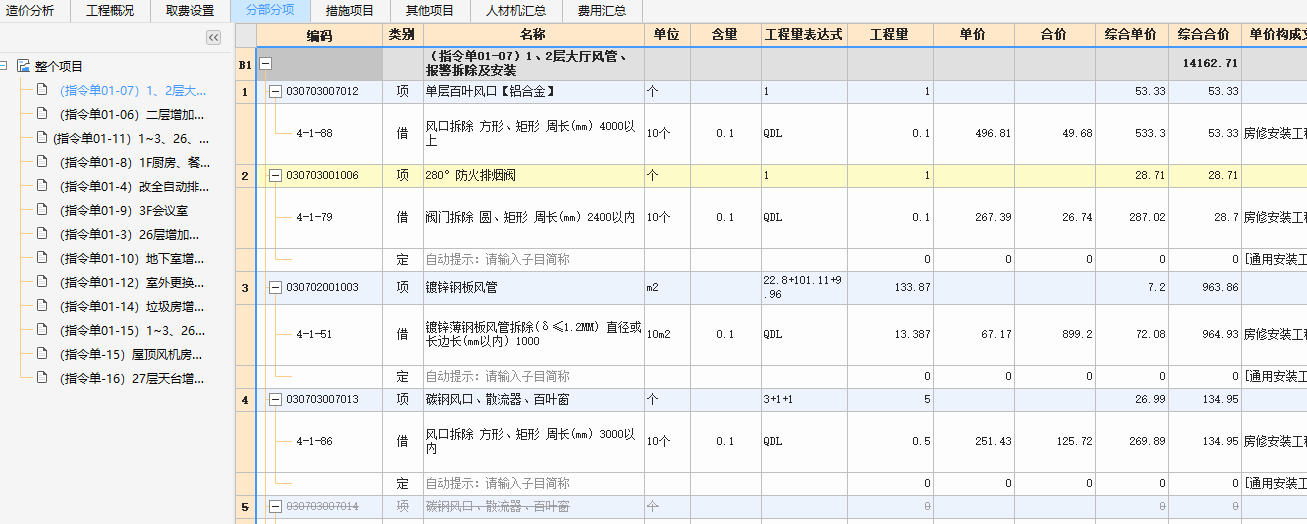Click the 名称 column header

(533, 34)
